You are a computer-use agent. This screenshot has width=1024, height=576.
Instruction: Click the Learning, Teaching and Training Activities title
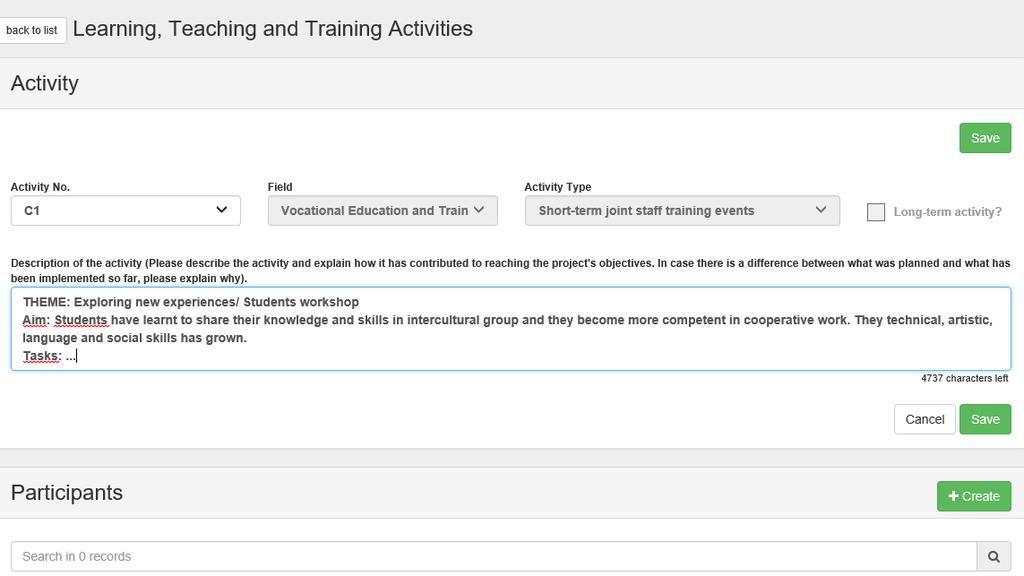pos(272,29)
